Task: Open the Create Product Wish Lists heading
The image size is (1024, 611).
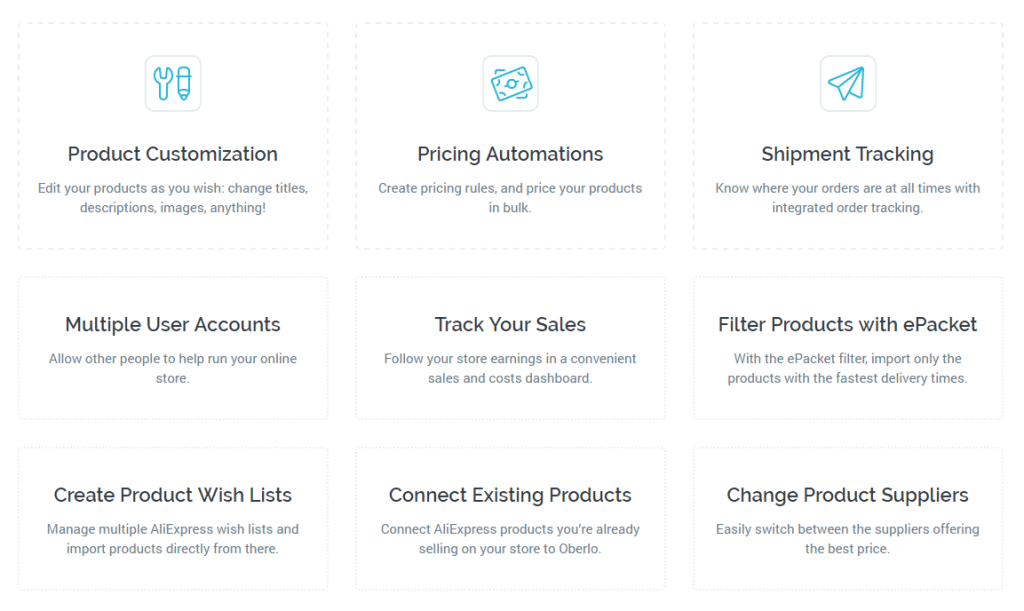Action: [173, 495]
